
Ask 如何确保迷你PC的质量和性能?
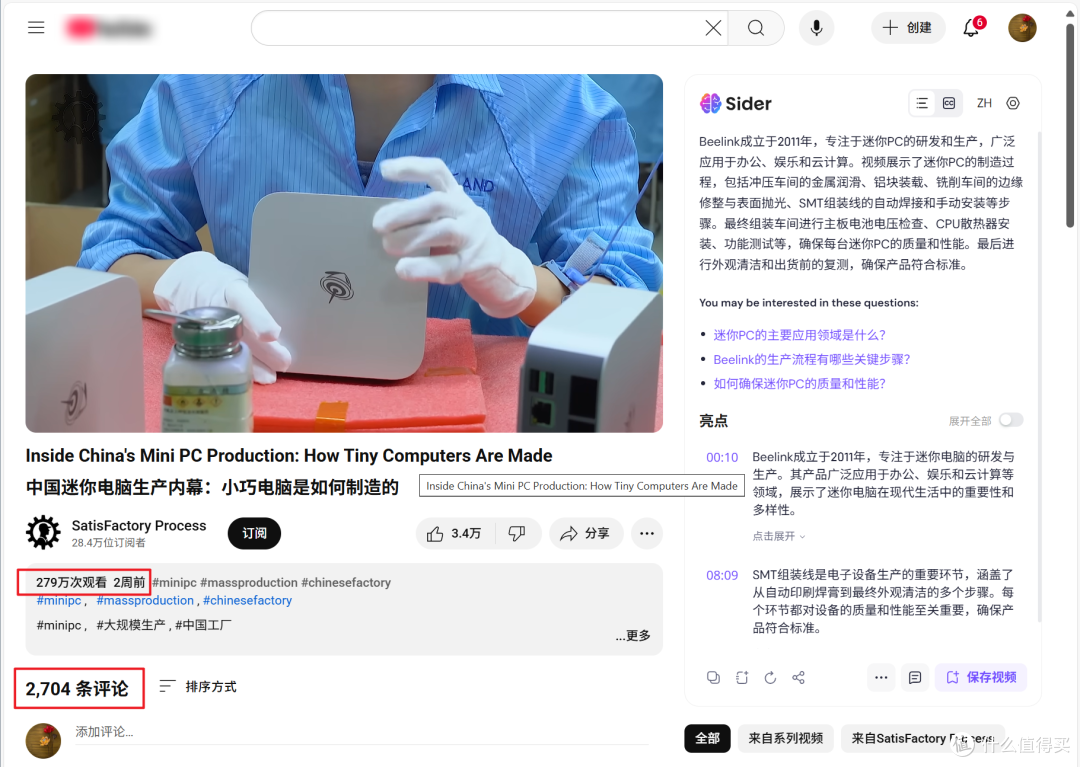799,384
